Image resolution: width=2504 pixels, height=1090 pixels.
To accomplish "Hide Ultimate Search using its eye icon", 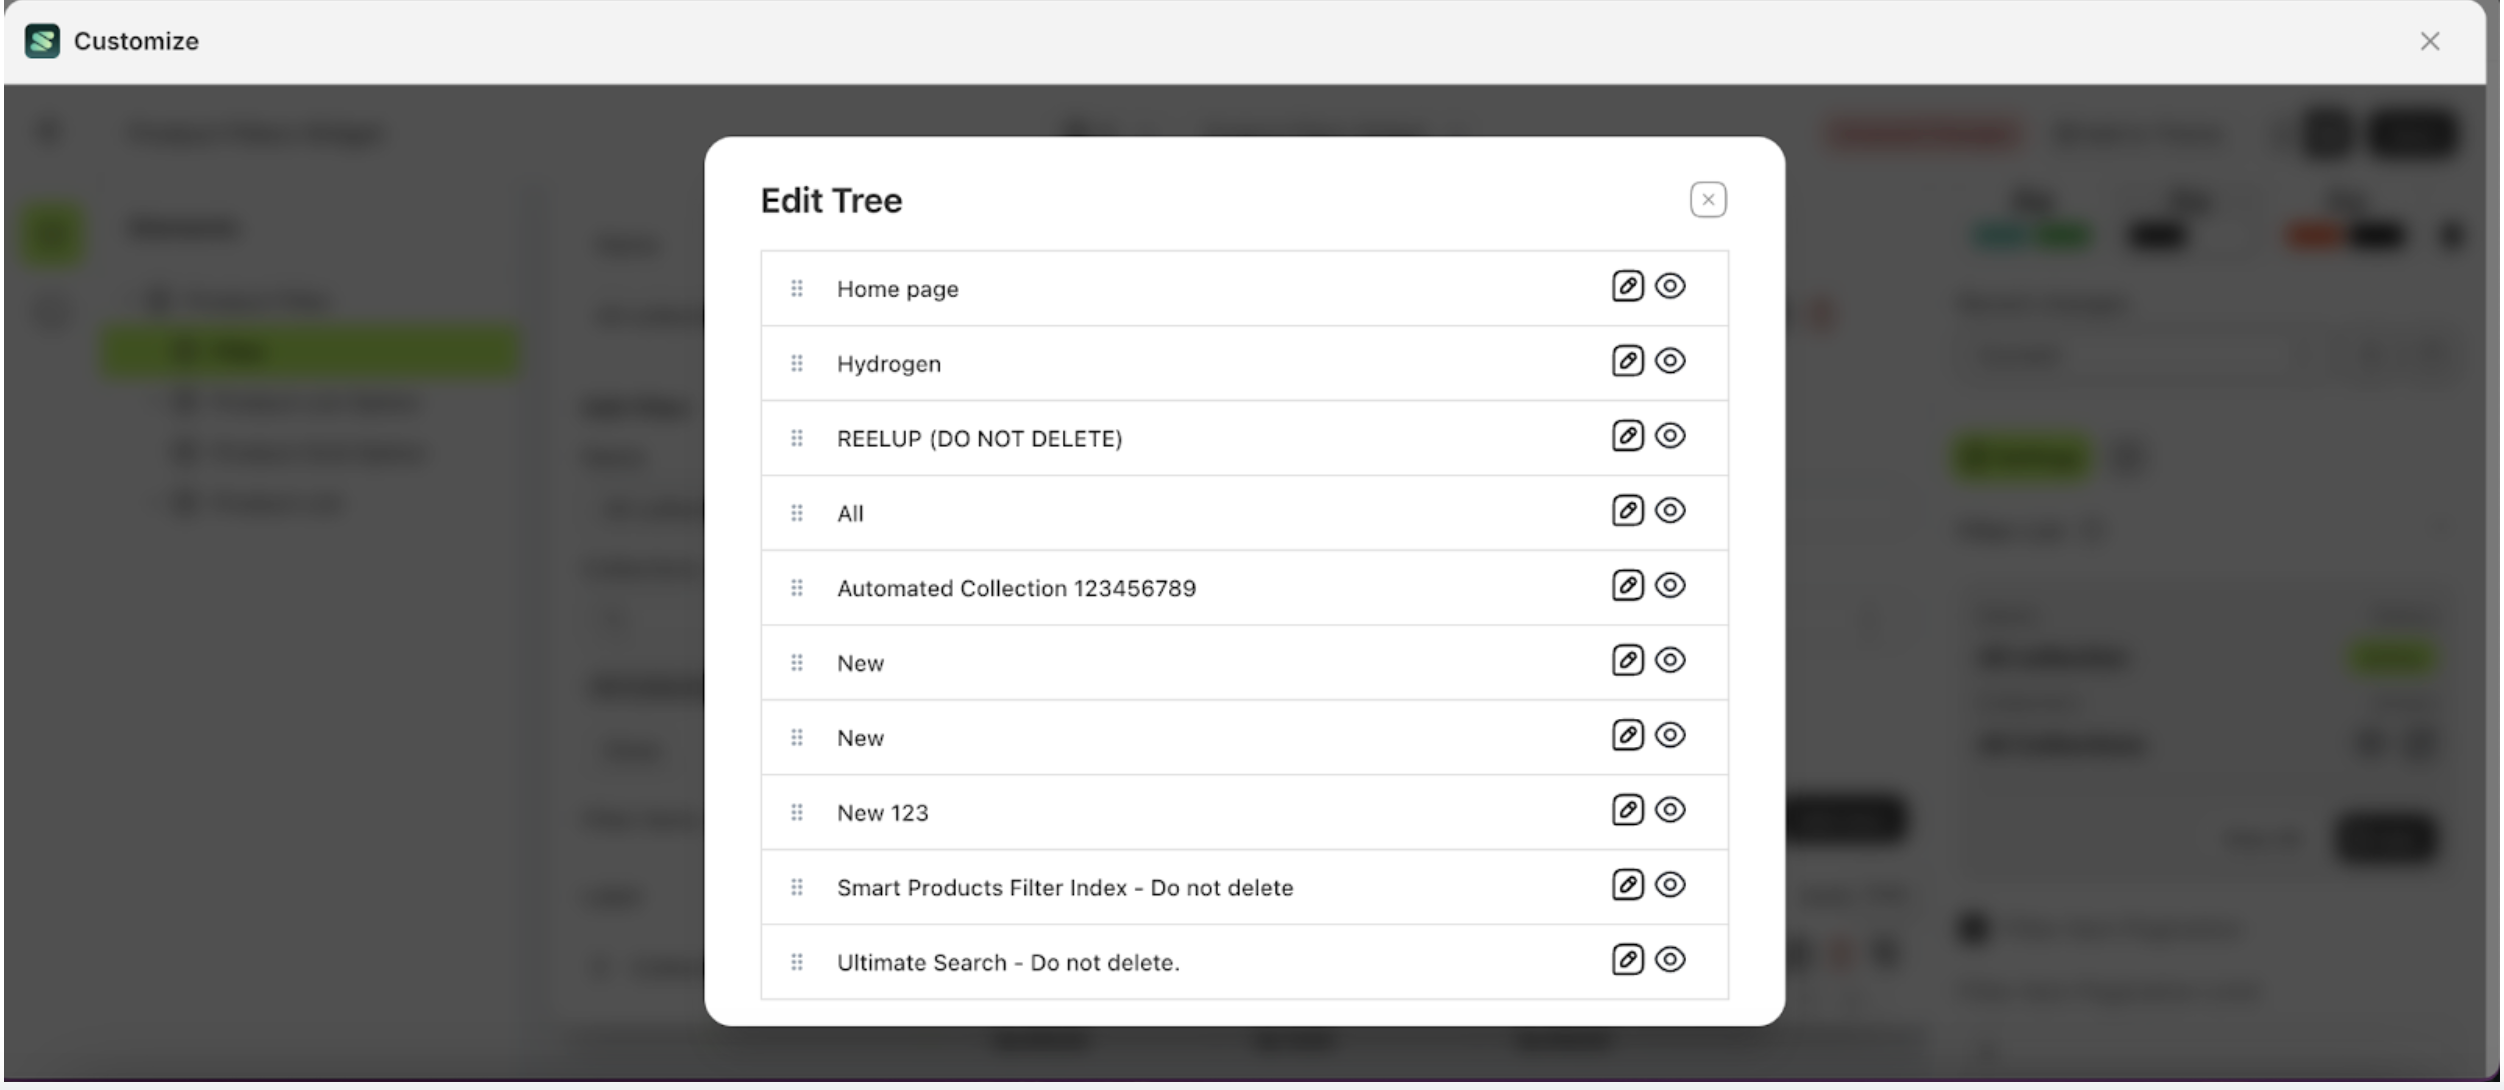I will (1671, 960).
